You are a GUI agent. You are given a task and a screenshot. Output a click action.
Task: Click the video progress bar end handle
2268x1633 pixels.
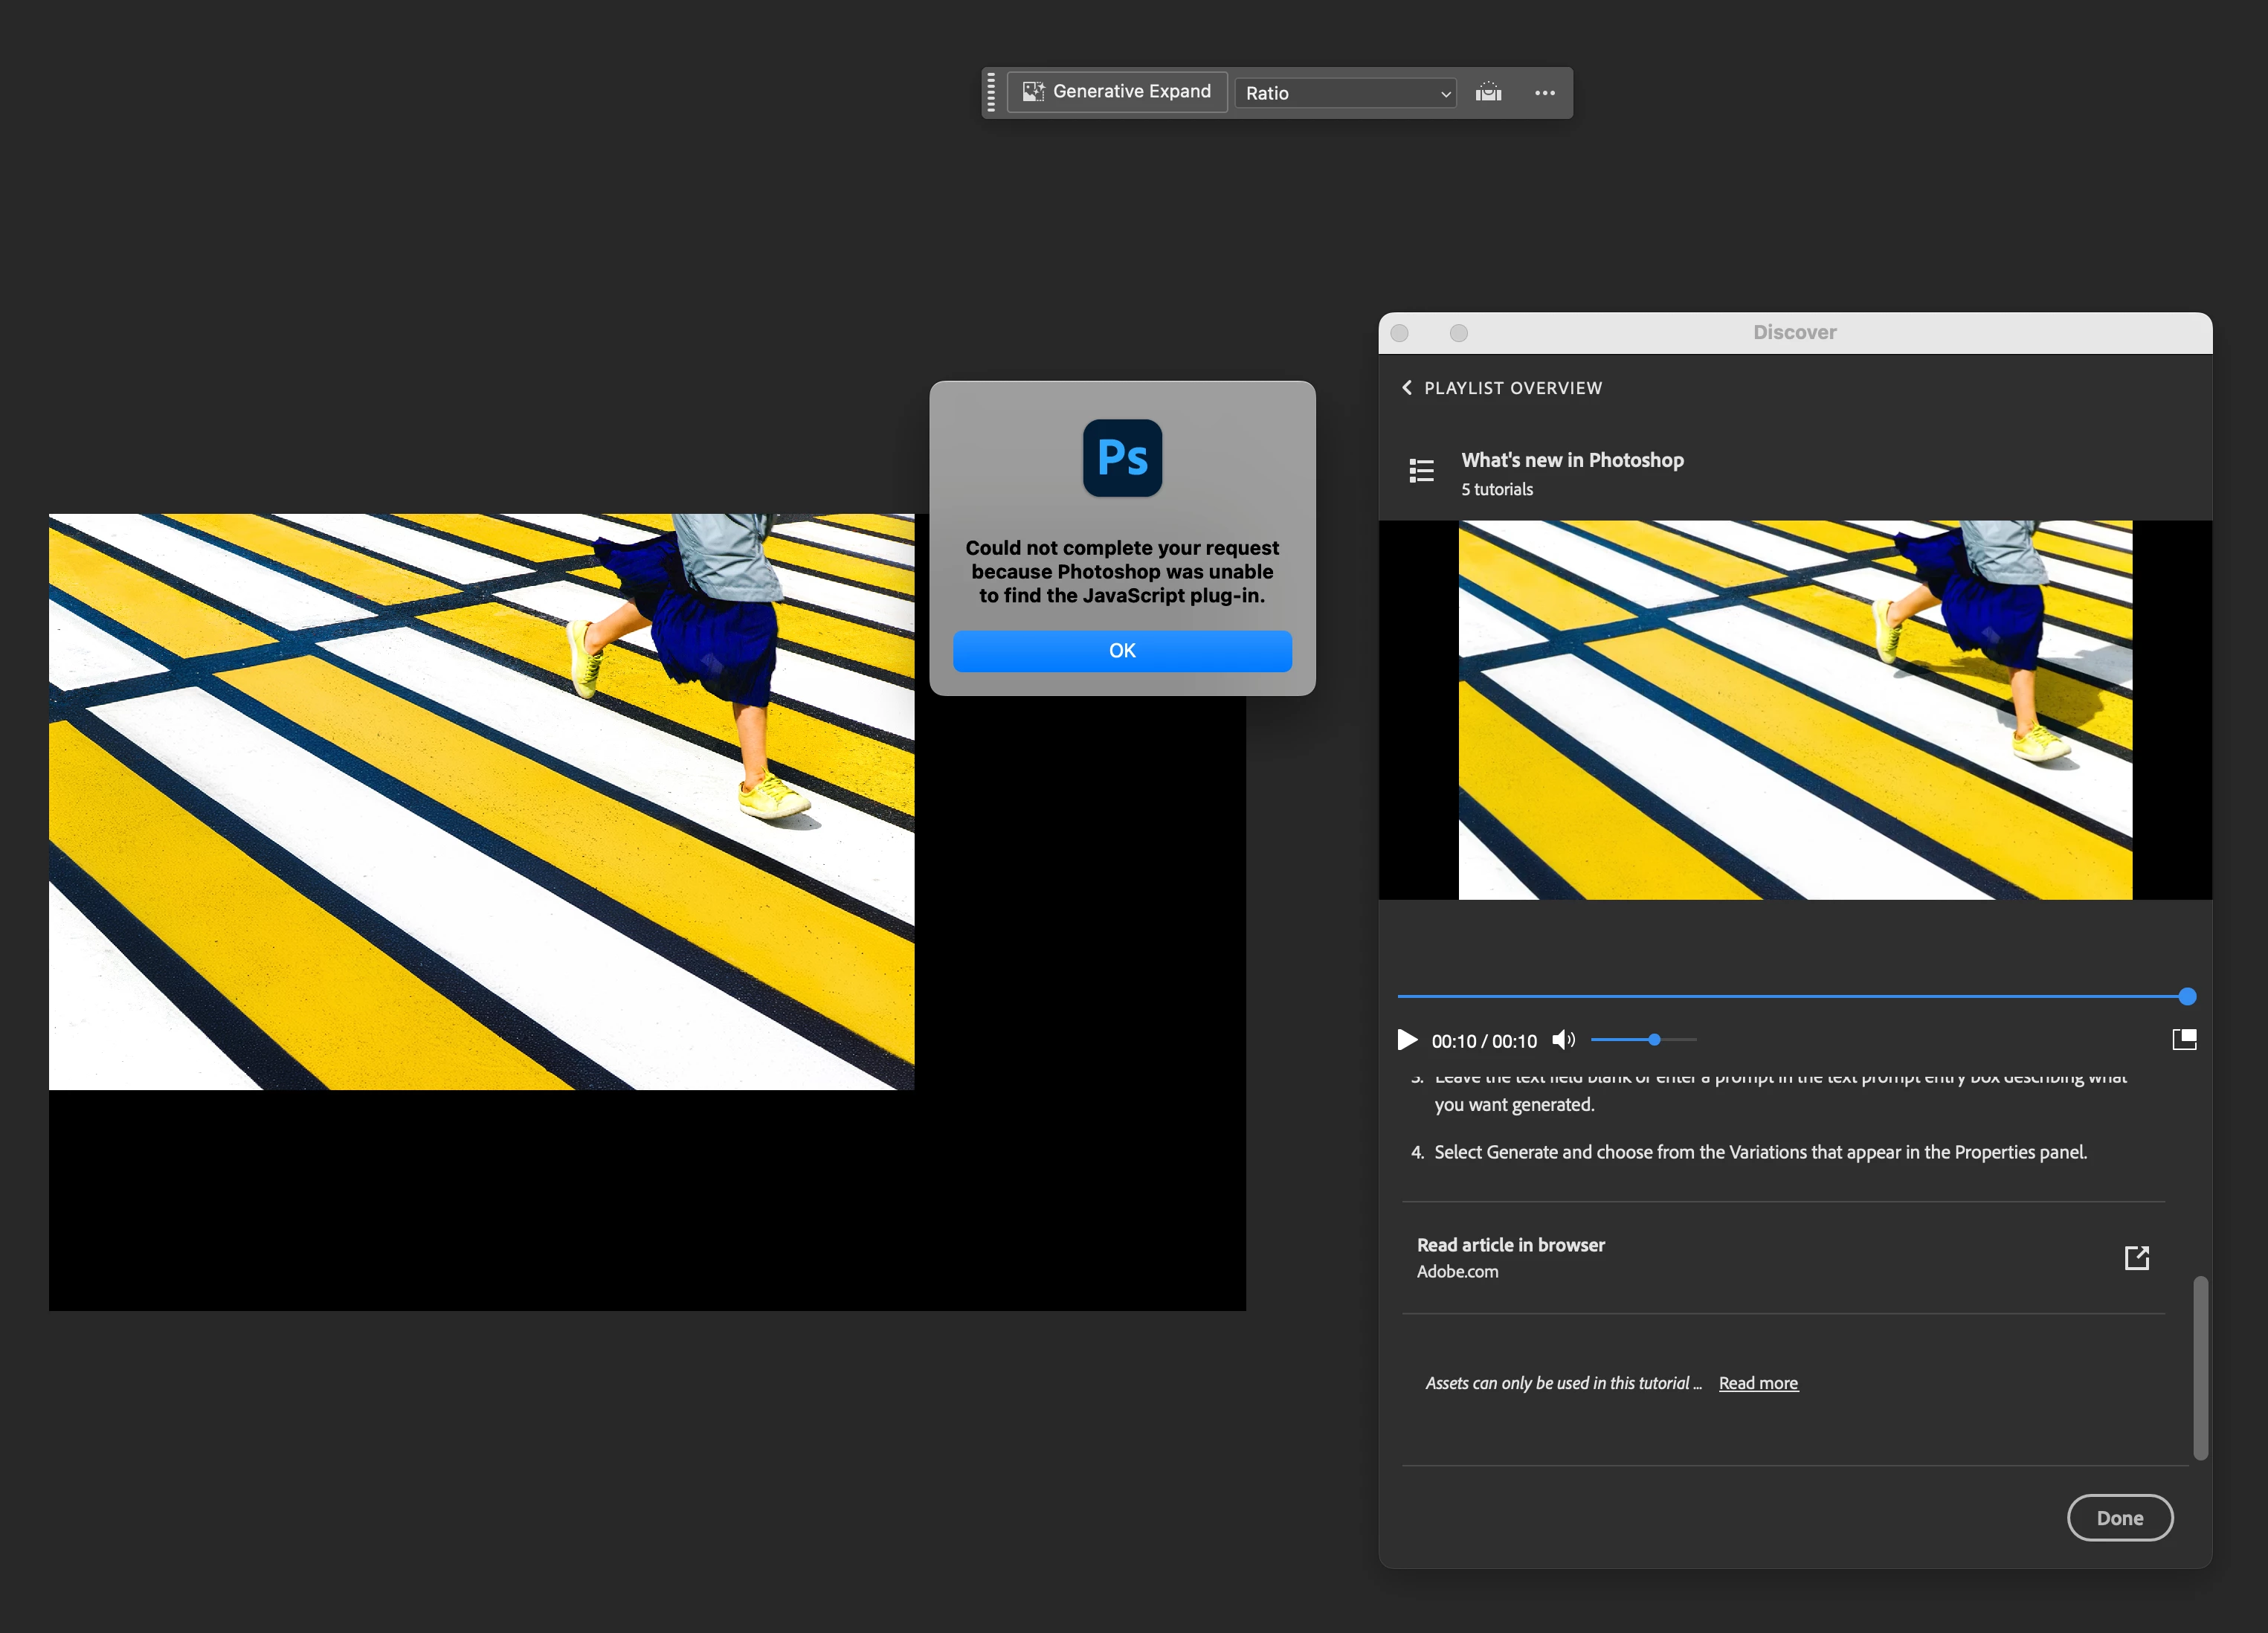coord(2187,996)
